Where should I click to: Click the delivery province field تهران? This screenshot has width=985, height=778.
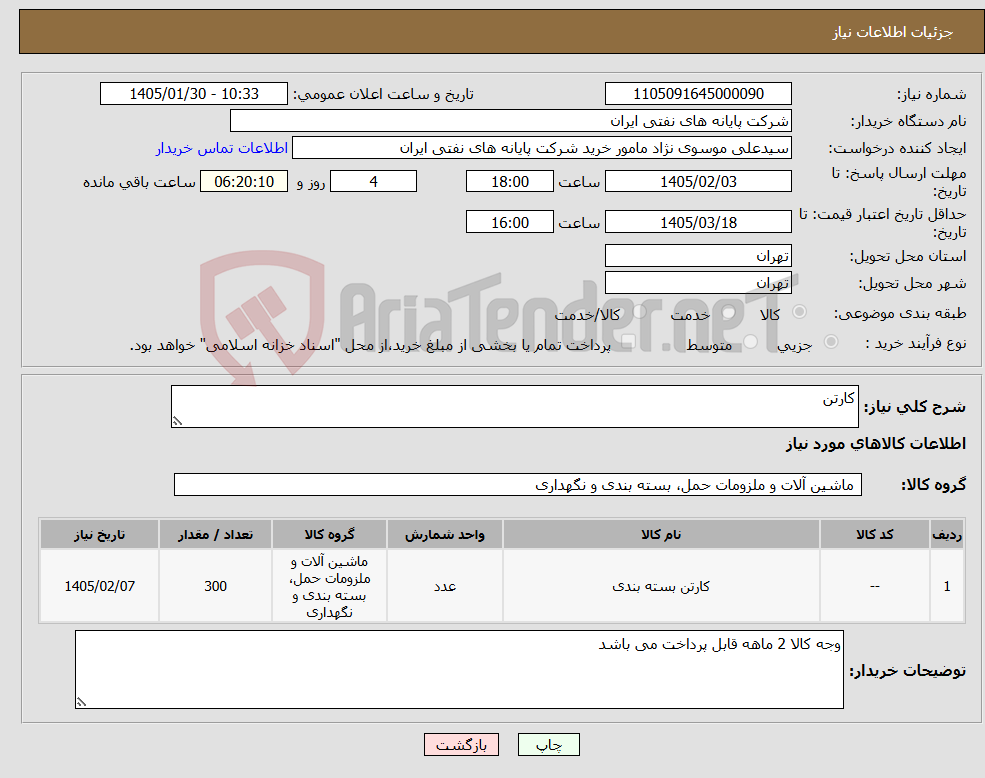[698, 256]
